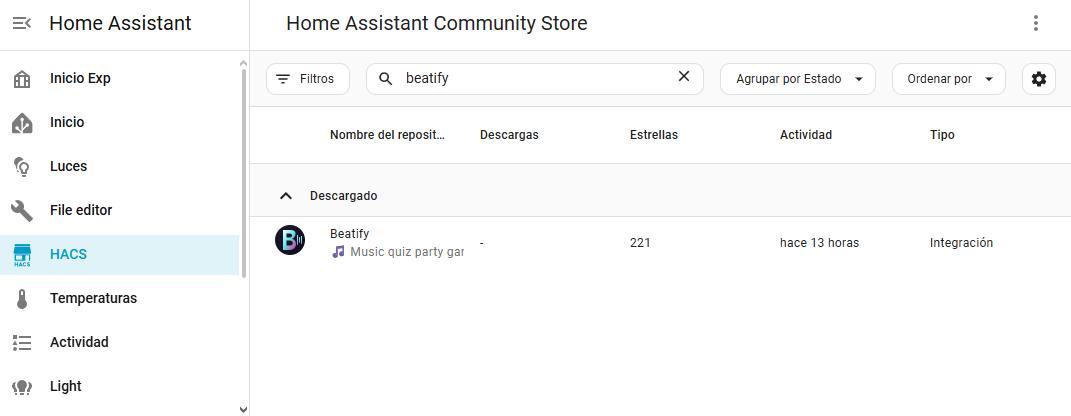Screen dimensions: 1071x416
Task: Sort by Nombre del repositorio column
Action: click(387, 135)
